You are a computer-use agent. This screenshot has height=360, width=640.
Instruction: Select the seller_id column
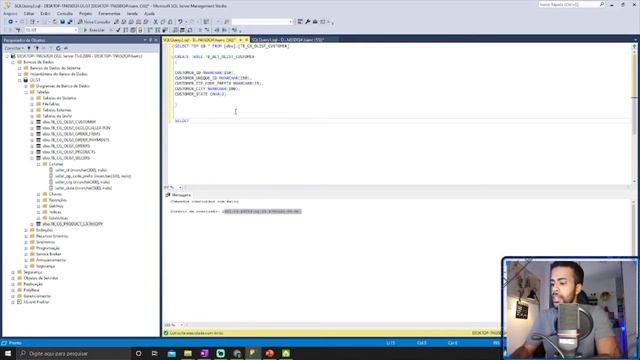pyautogui.click(x=81, y=170)
